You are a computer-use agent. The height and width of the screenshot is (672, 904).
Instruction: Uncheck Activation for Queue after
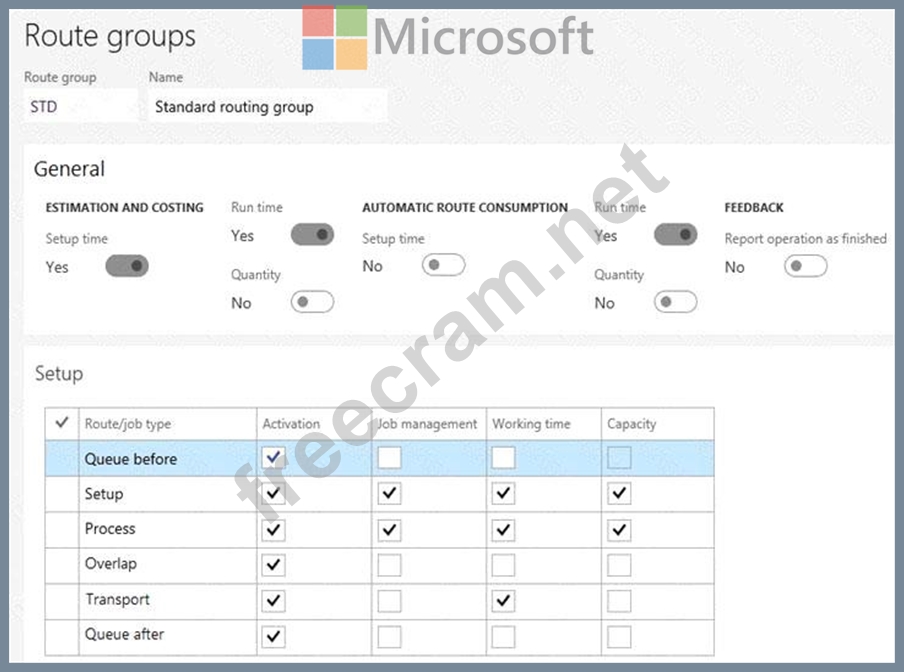(273, 636)
